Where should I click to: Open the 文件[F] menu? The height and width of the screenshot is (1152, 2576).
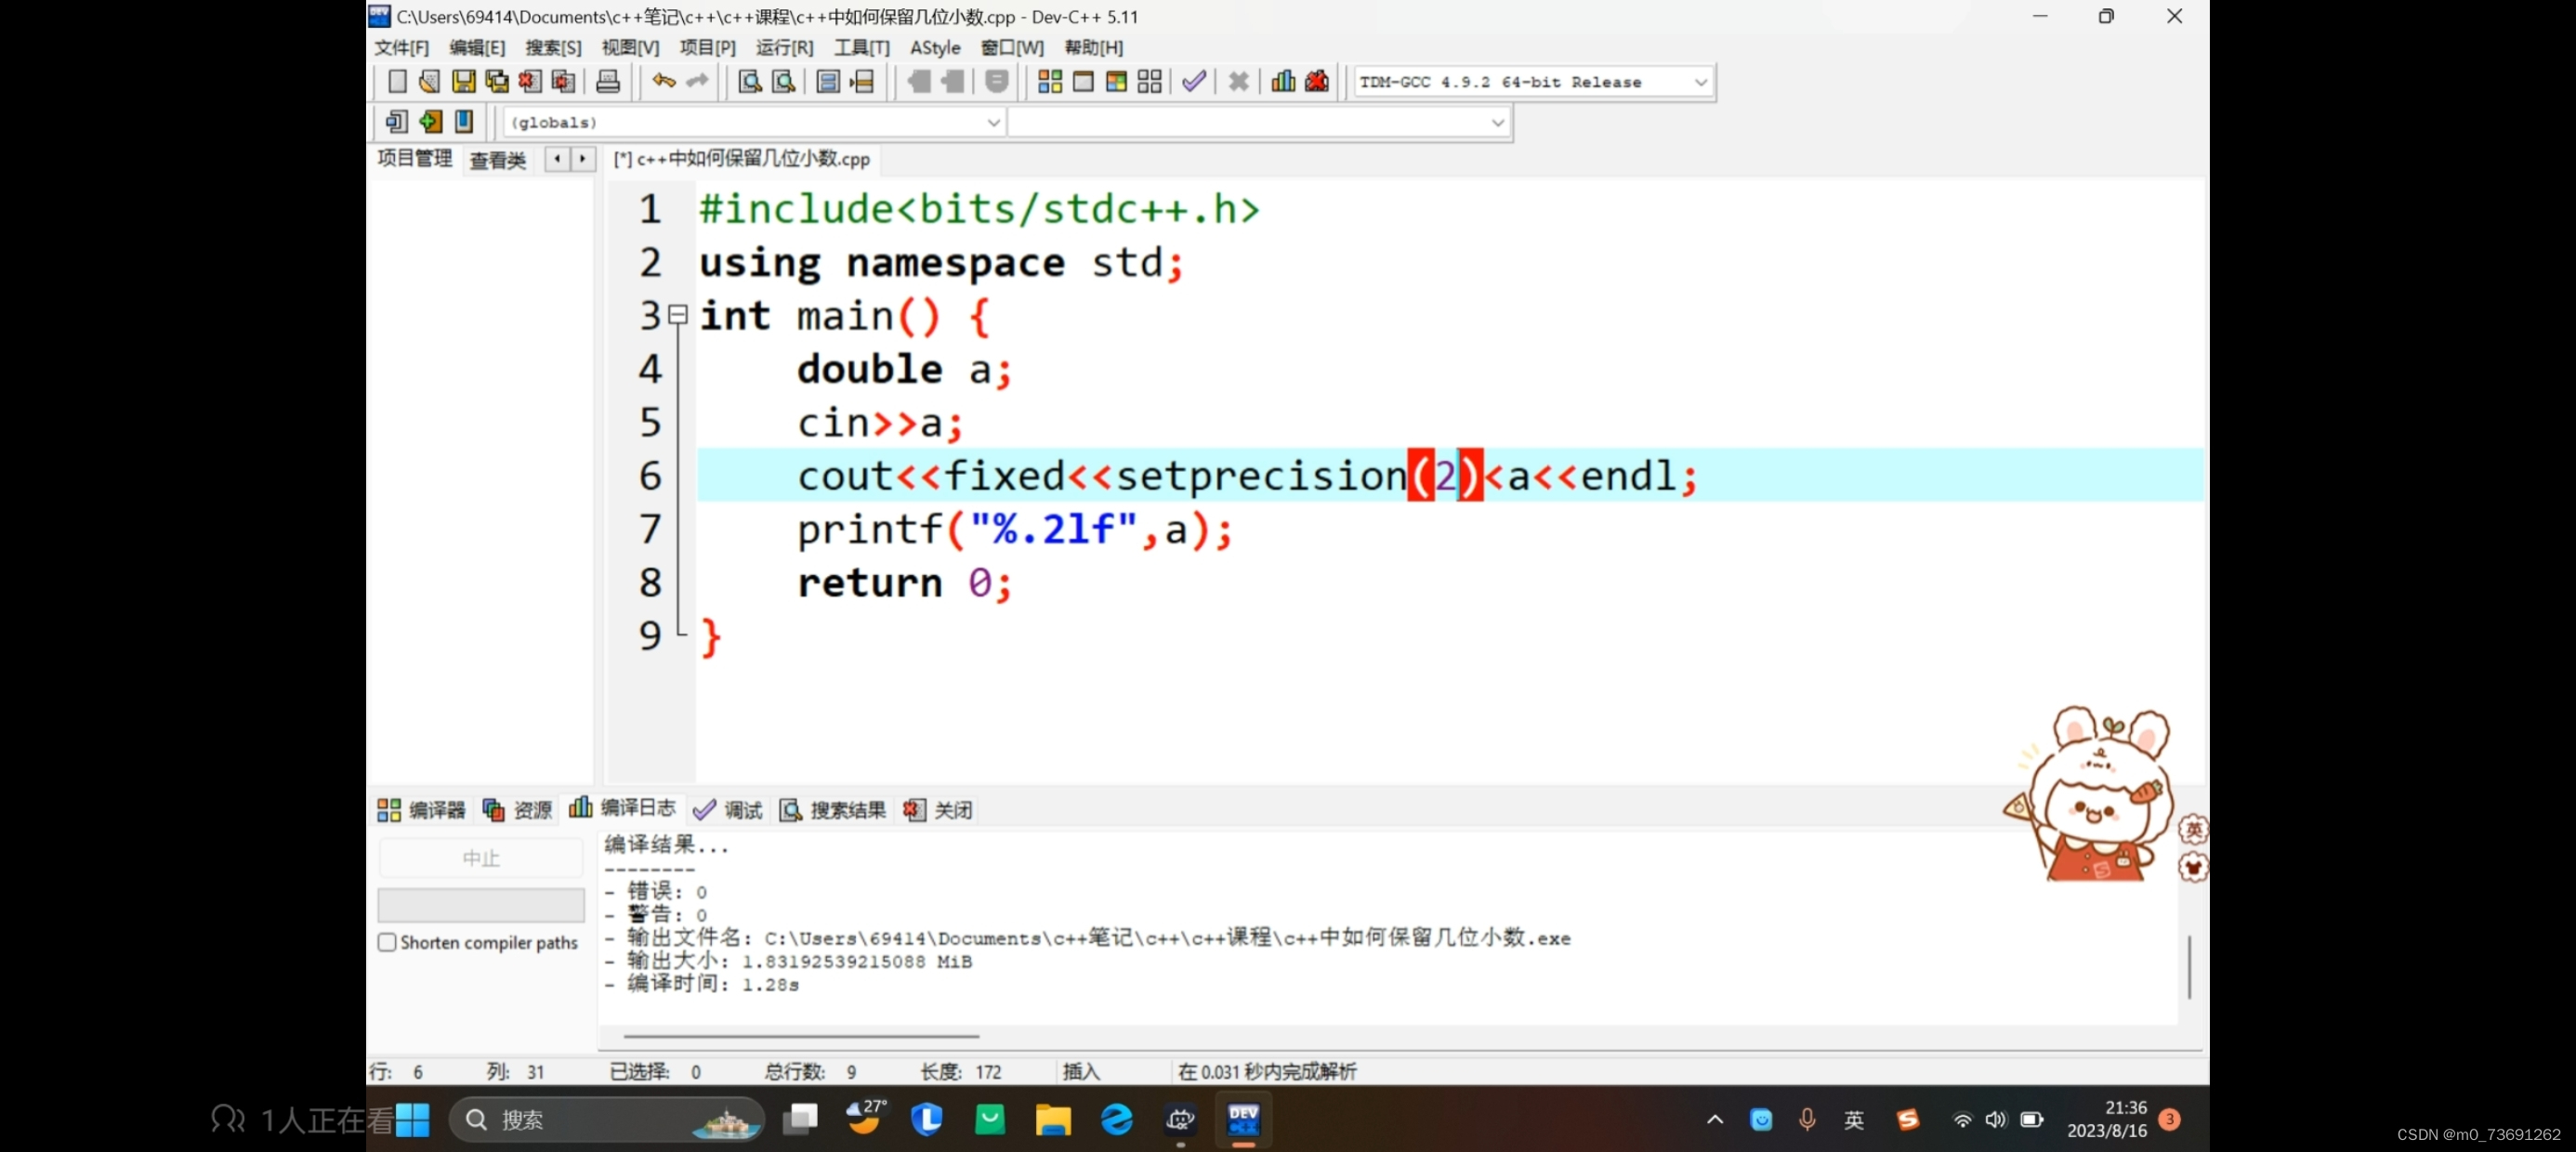[402, 47]
